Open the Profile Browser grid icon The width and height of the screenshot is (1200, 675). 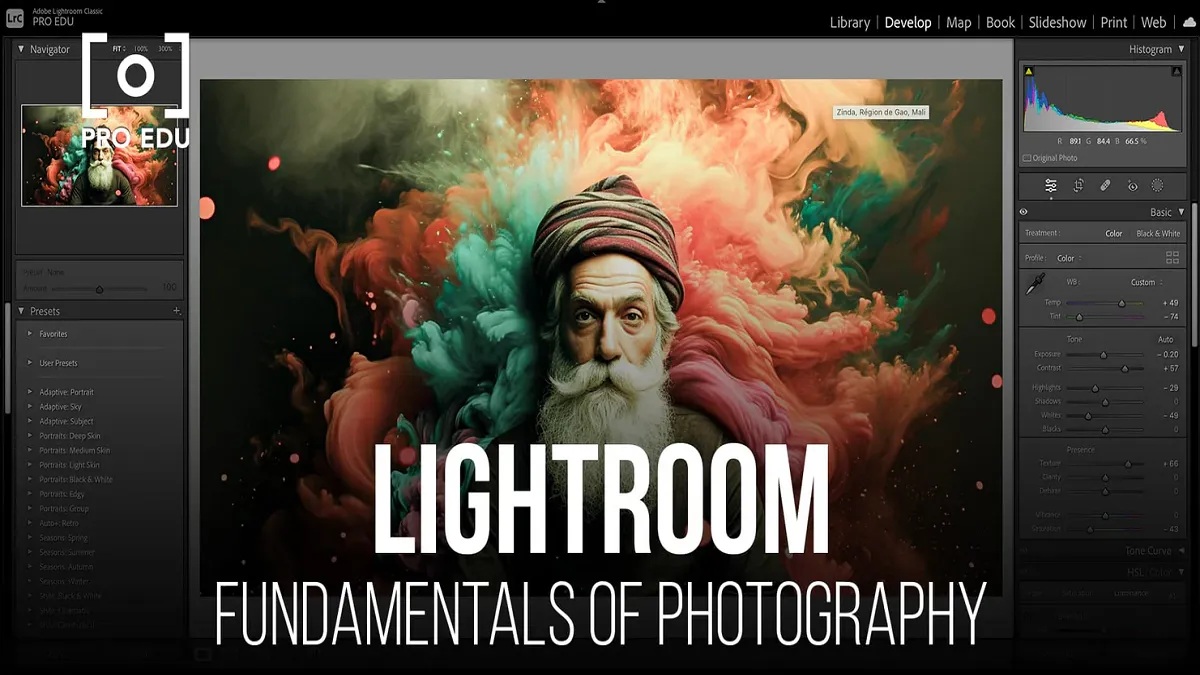(1172, 257)
